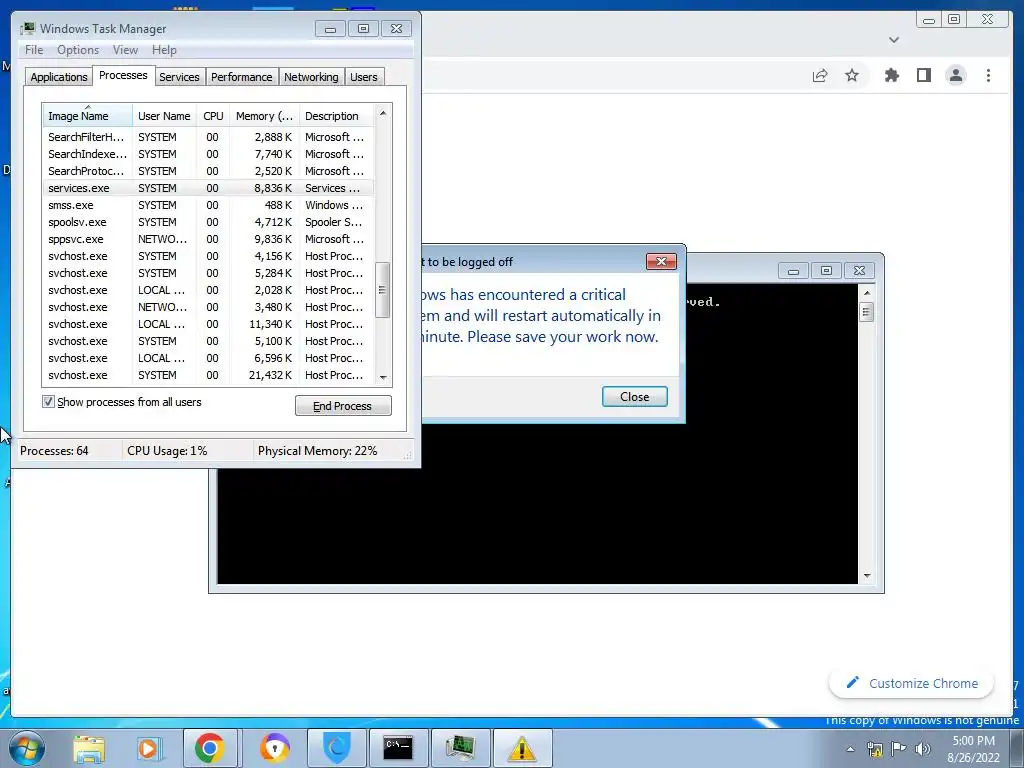The image size is (1024, 768).
Task: Click Chrome share page icon
Action: (x=820, y=76)
